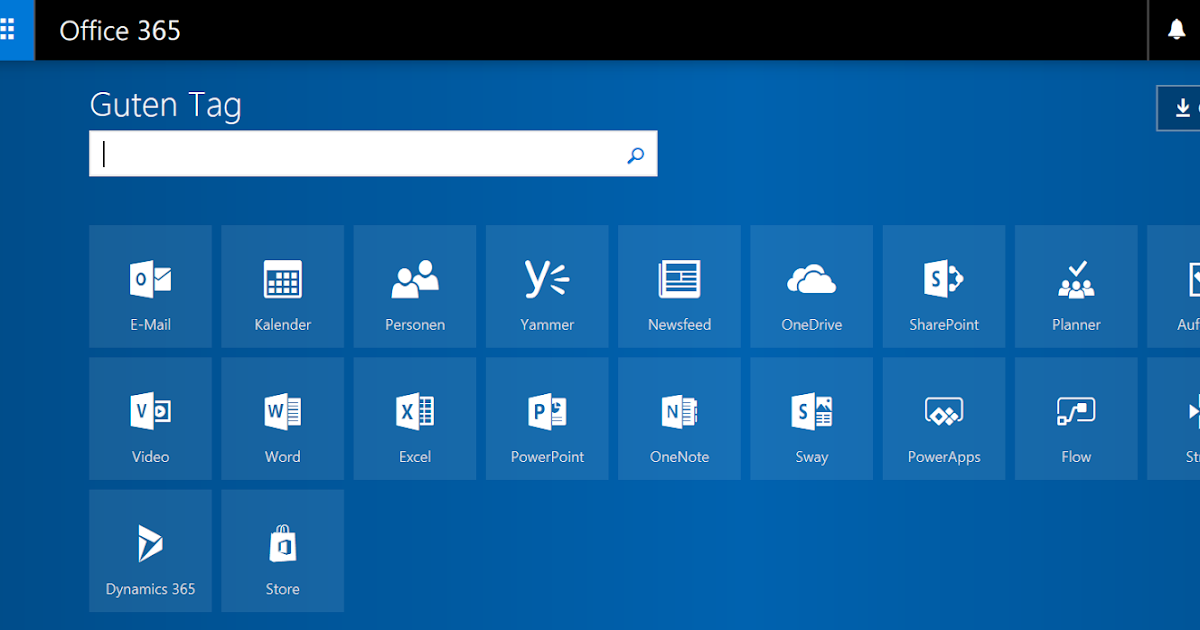The width and height of the screenshot is (1200, 630).
Task: Open the notifications bell
Action: click(x=1176, y=30)
